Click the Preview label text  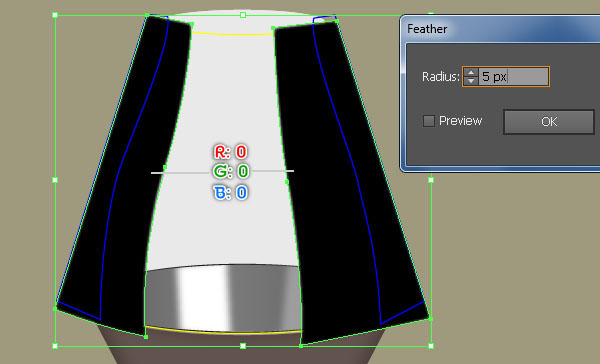tap(460, 121)
